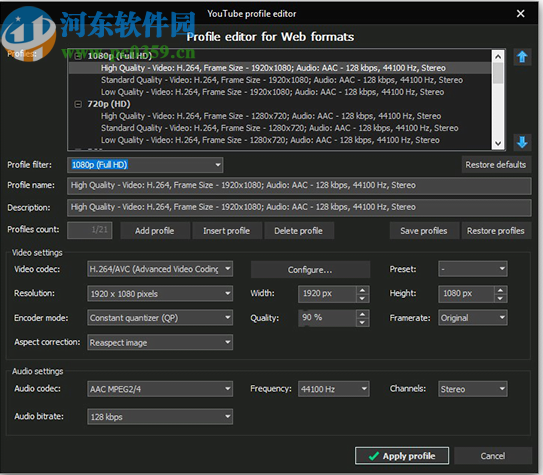
Task: Click Insert profile button
Action: [226, 231]
